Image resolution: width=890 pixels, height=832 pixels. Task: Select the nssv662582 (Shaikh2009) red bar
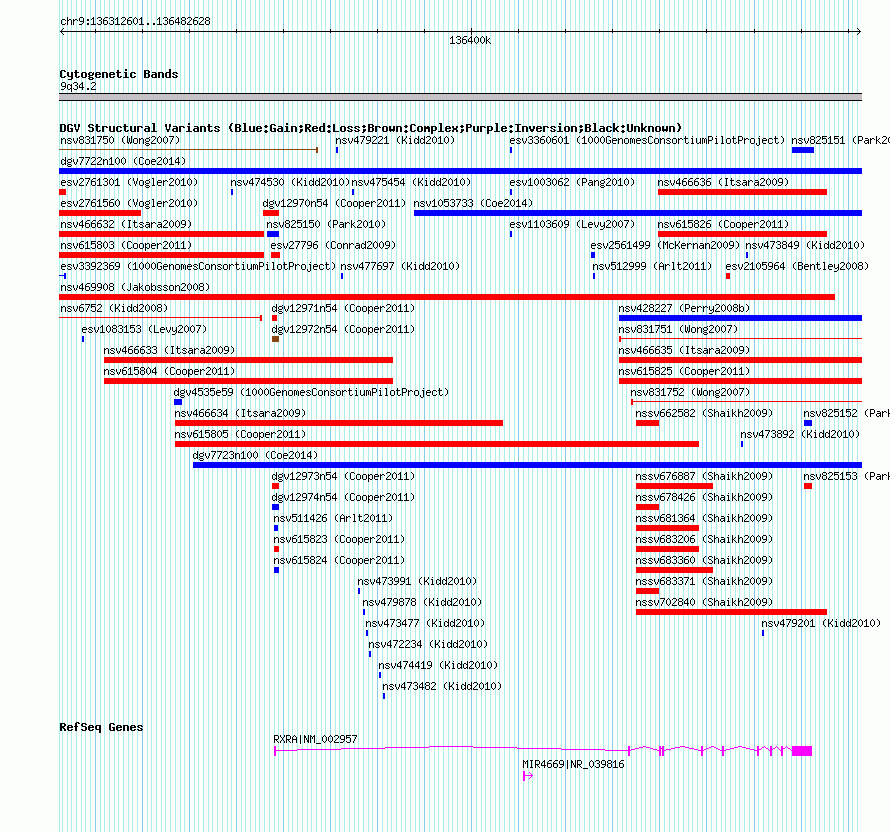click(x=648, y=423)
